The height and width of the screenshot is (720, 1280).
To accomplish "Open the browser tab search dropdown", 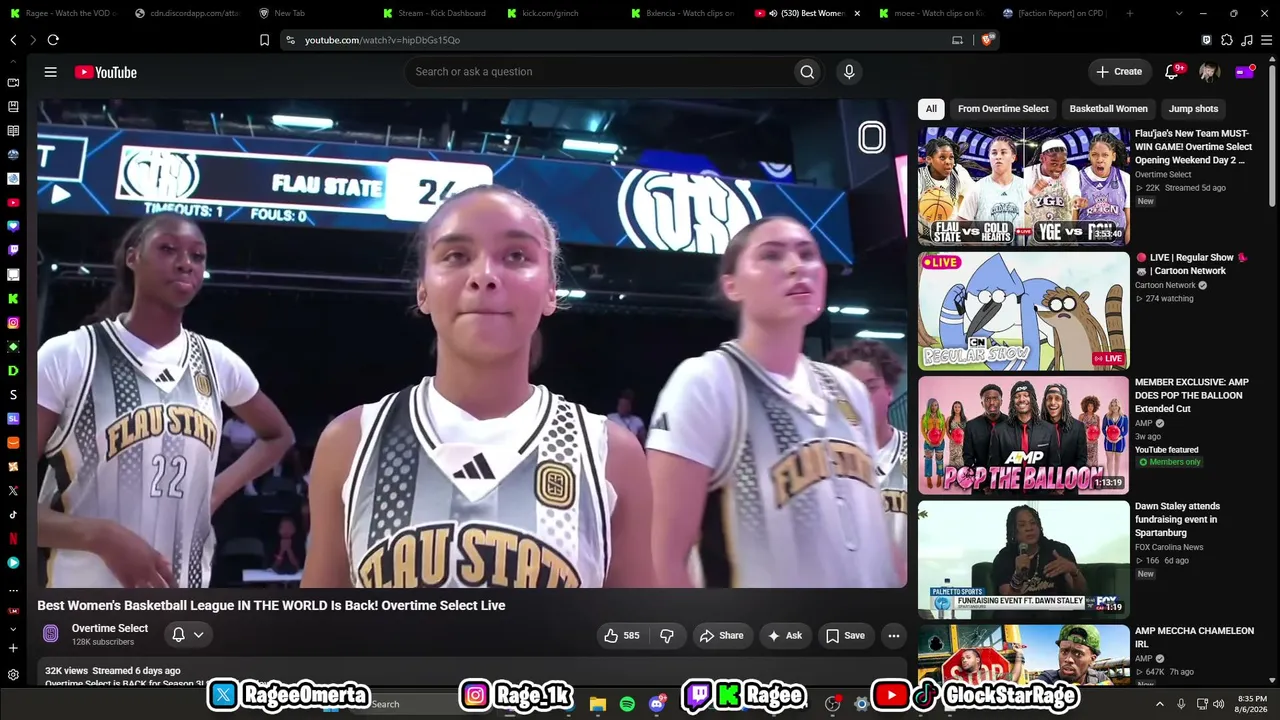I will click(1179, 13).
